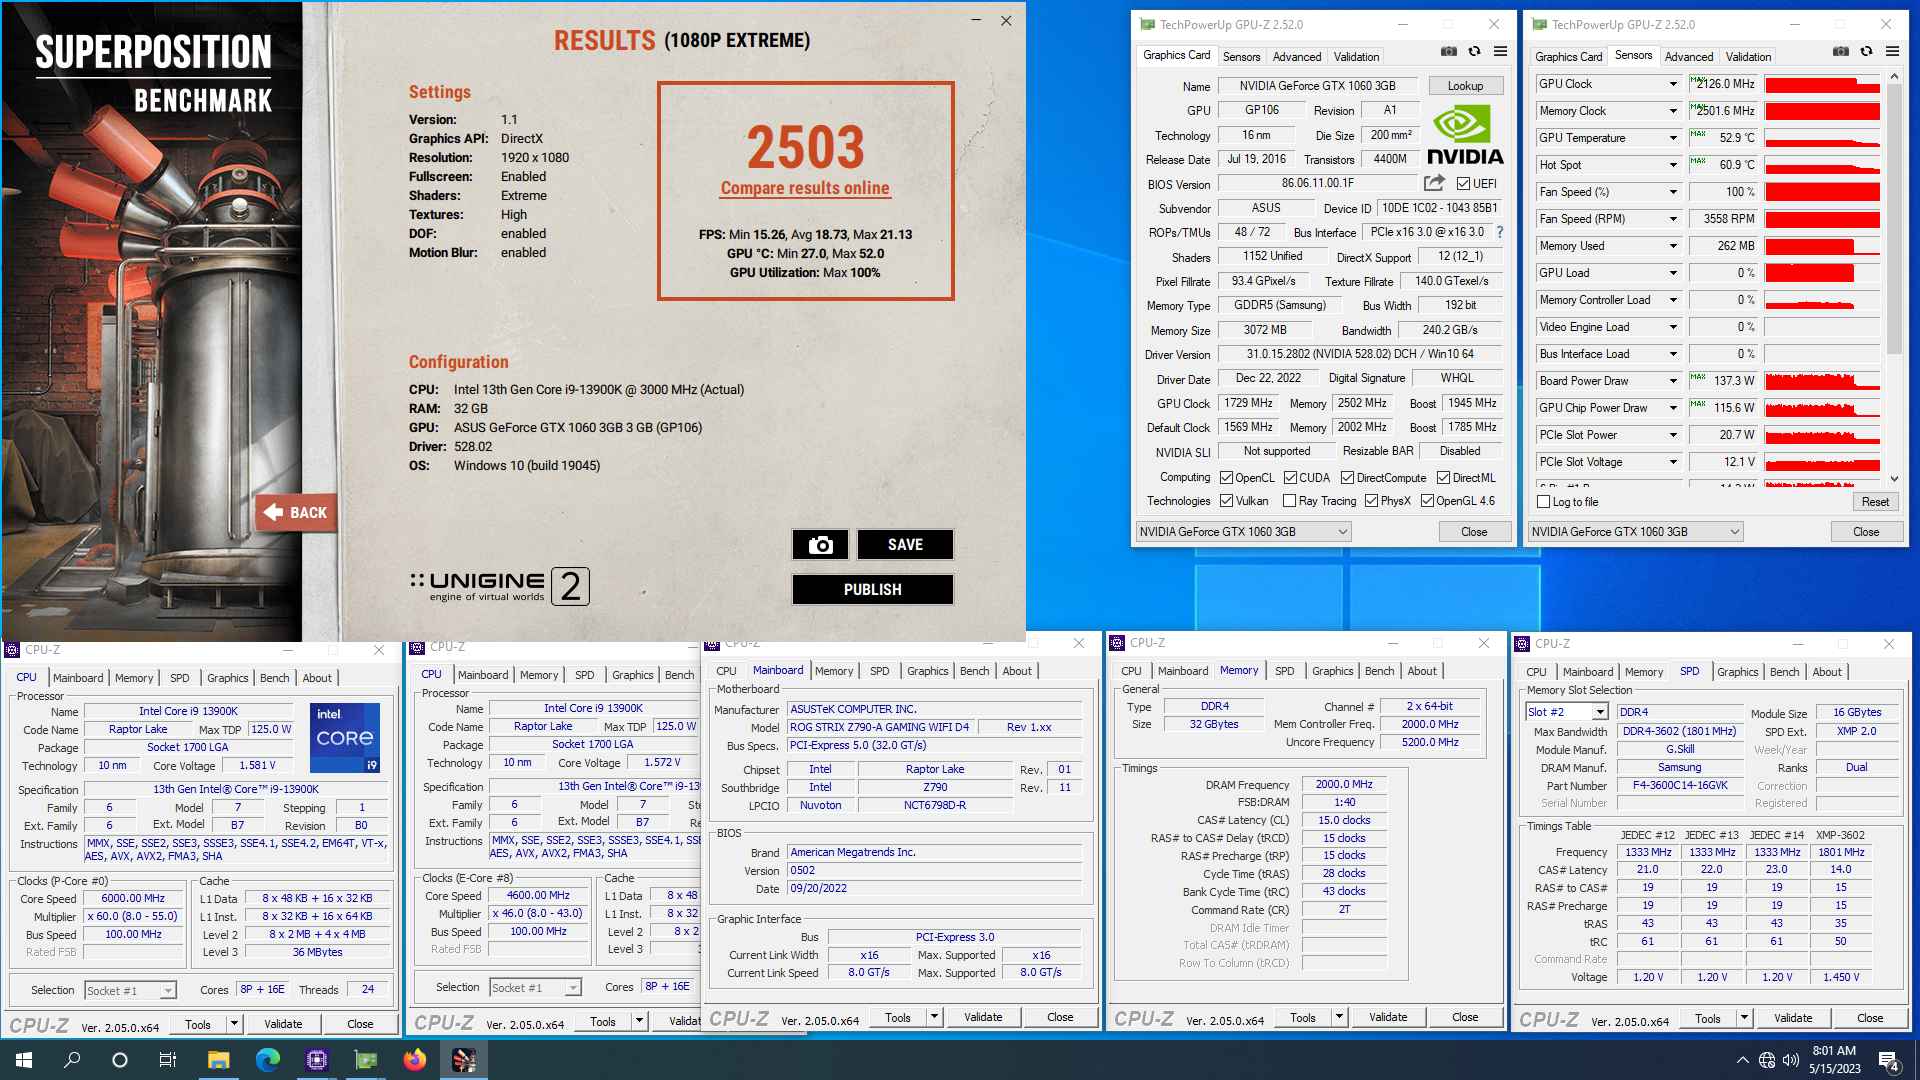Click the Superposition screenshot camera button
Viewport: 1920px width, 1080px height.
tap(820, 544)
